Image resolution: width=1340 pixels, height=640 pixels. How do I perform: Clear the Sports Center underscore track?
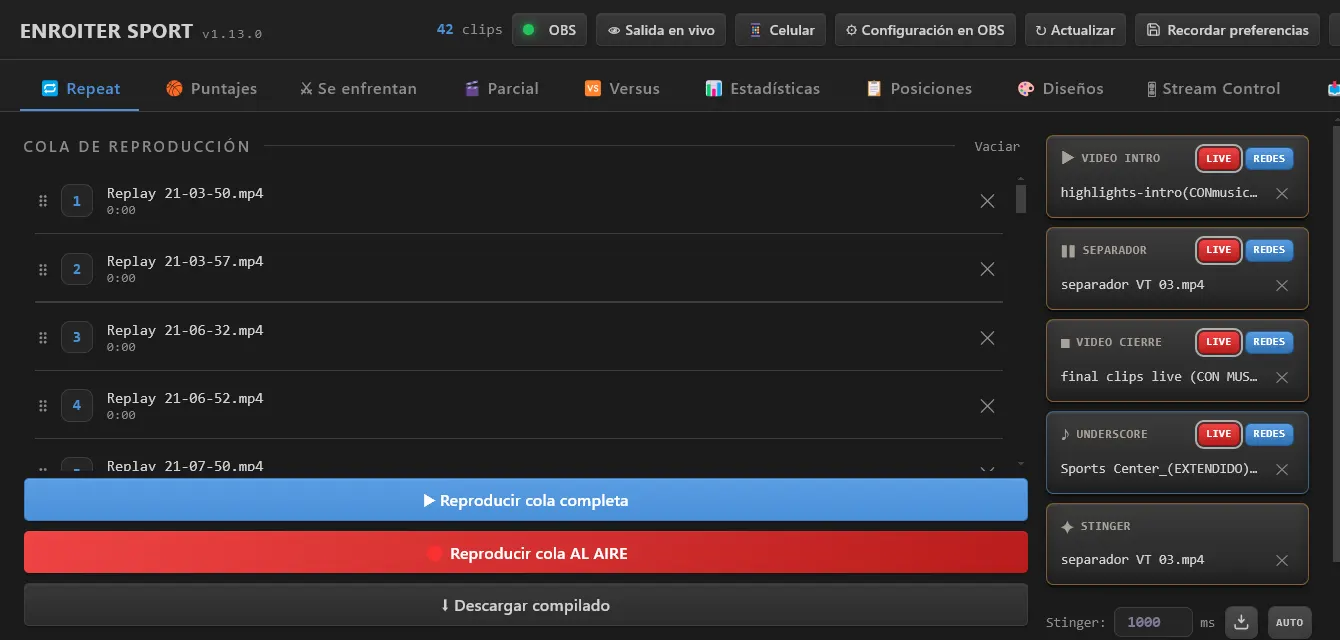coord(1282,469)
